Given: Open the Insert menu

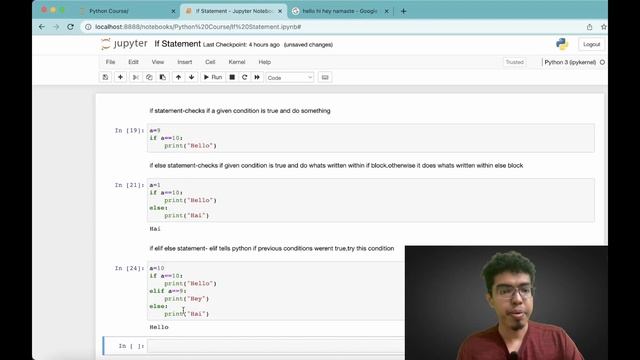Looking at the screenshot, I should click(x=184, y=62).
